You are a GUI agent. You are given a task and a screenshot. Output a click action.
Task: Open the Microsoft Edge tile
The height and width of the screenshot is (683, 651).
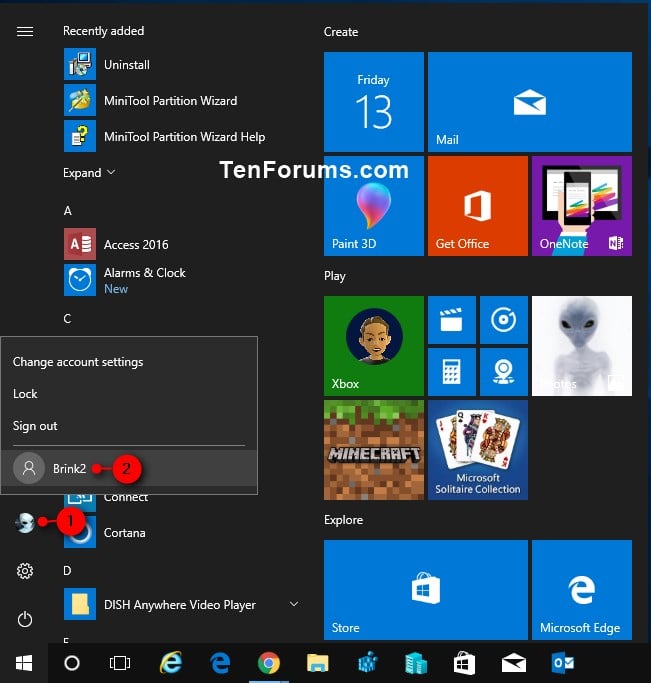click(582, 590)
